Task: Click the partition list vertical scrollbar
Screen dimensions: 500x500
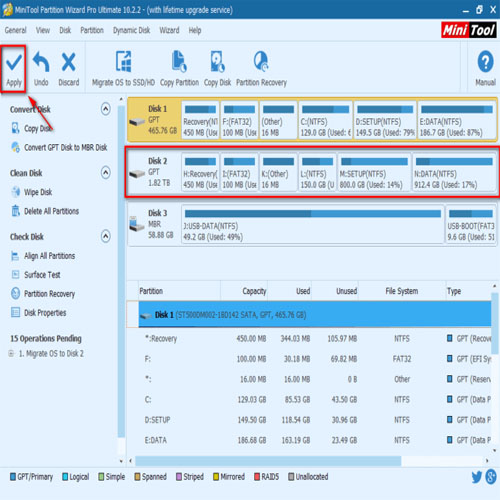Action: [495, 323]
